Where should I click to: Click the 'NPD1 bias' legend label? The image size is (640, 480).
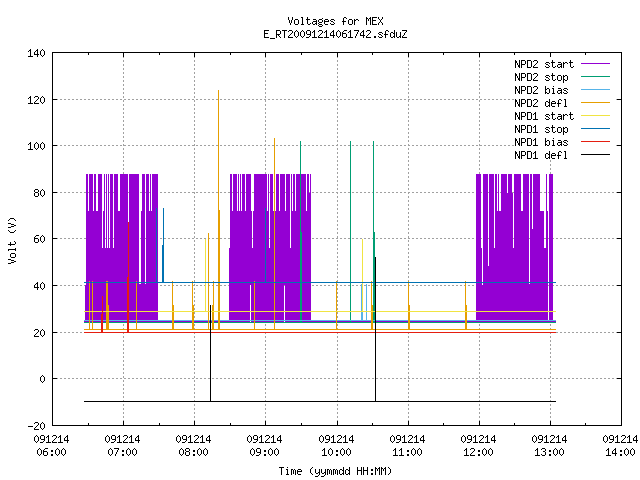click(x=541, y=142)
